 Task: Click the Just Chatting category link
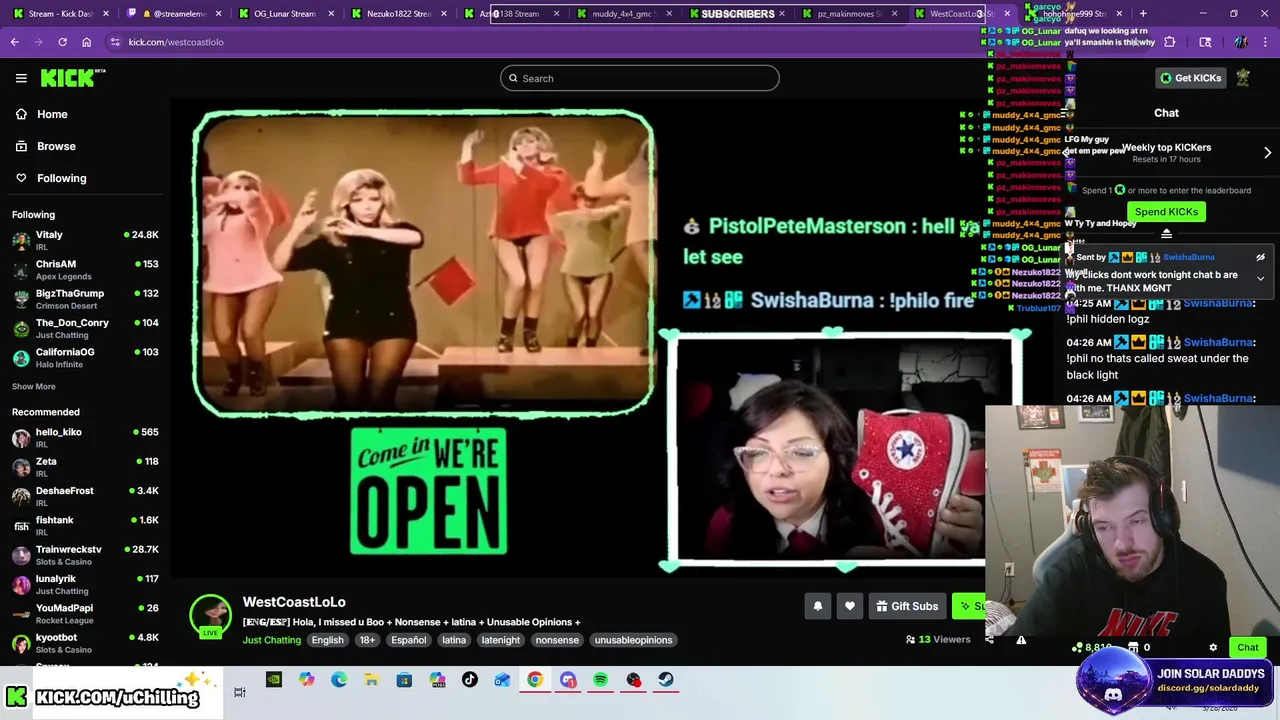(x=272, y=640)
